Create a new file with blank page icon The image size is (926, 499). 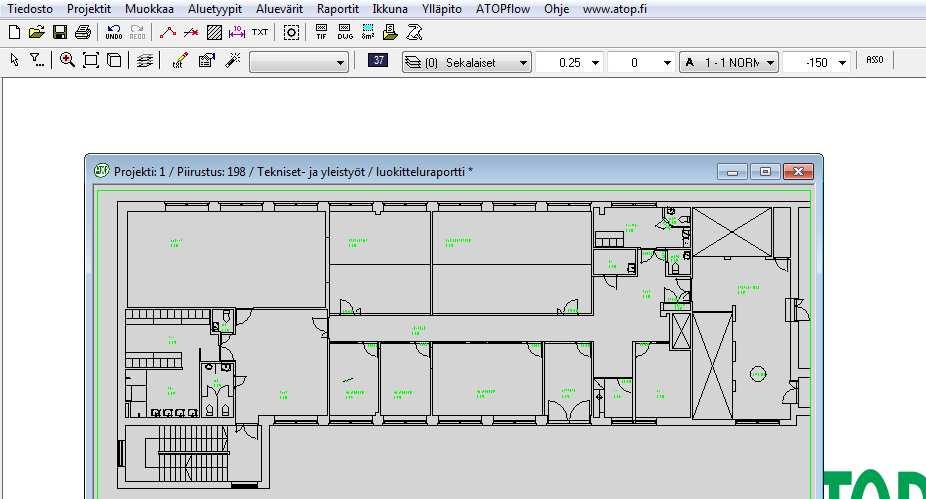pyautogui.click(x=14, y=32)
